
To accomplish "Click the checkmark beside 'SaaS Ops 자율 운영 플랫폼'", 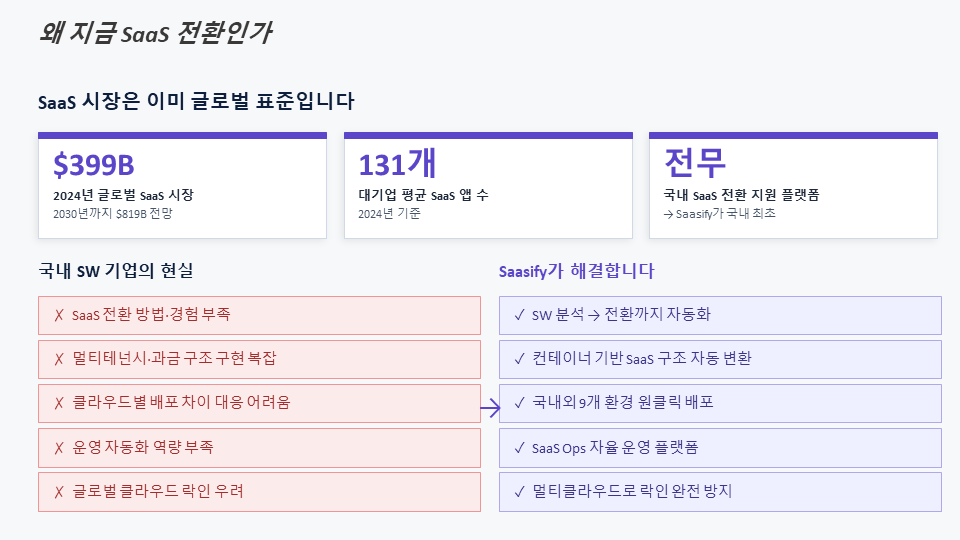I will [x=519, y=447].
